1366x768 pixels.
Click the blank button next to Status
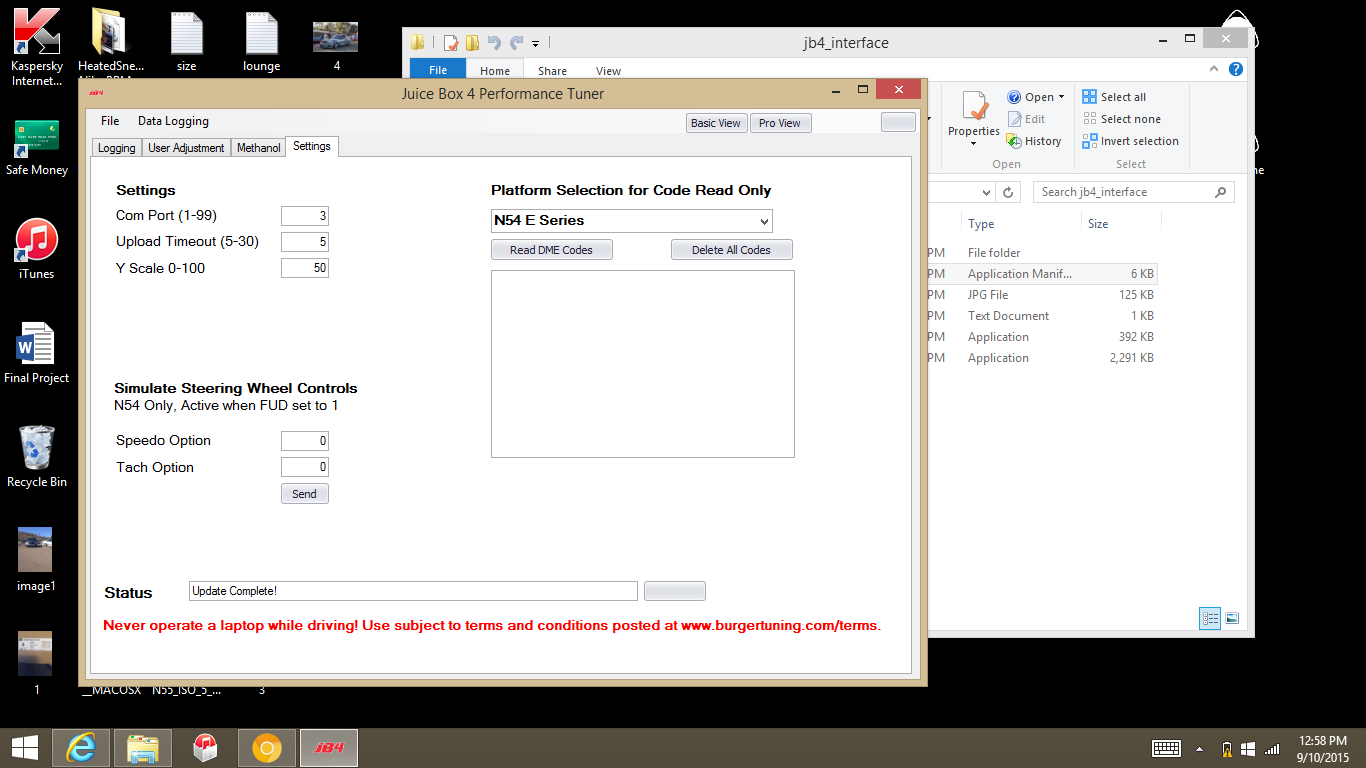click(675, 591)
